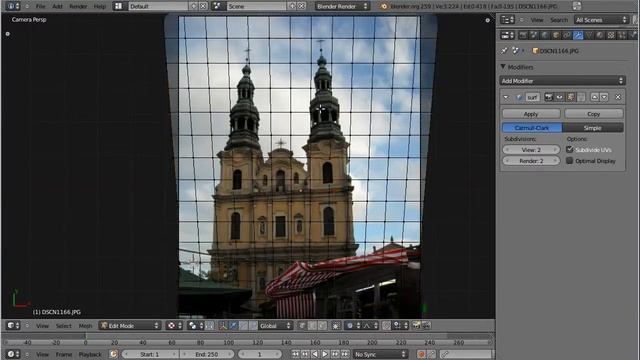640x360 pixels.
Task: Switch to the Texture properties tab
Action: (x=611, y=36)
